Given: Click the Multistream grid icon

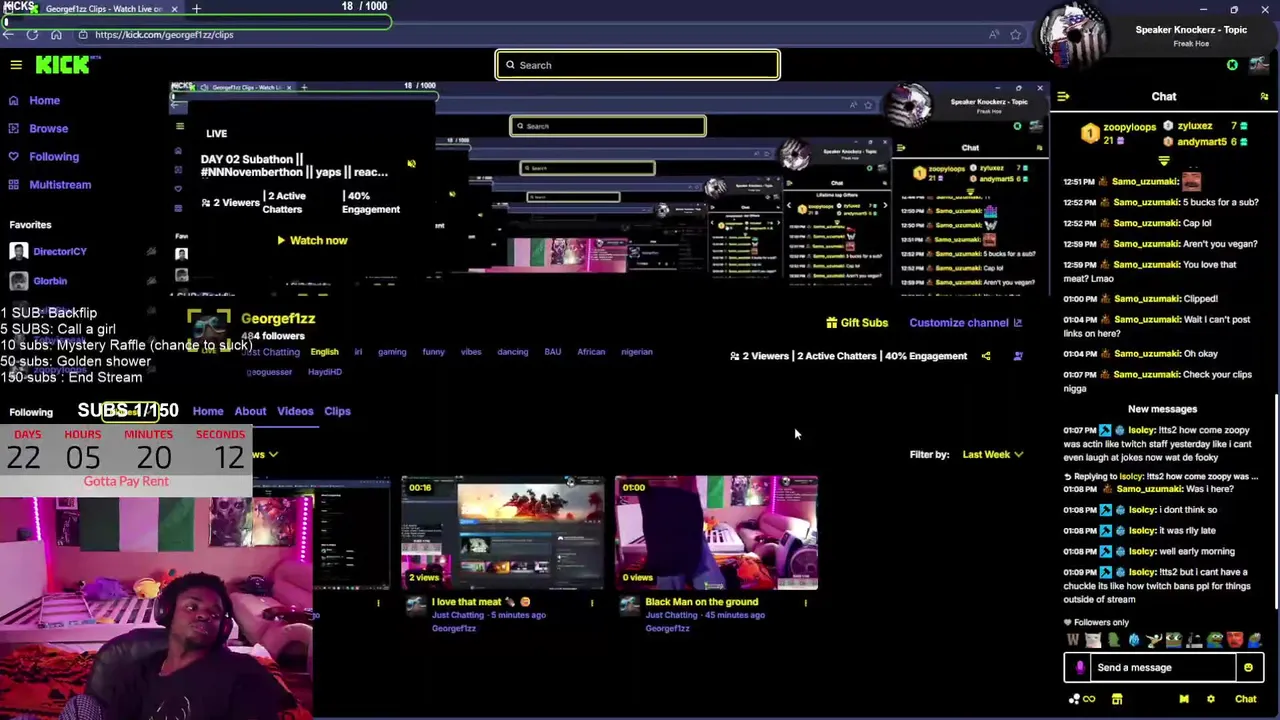Looking at the screenshot, I should coord(13,184).
